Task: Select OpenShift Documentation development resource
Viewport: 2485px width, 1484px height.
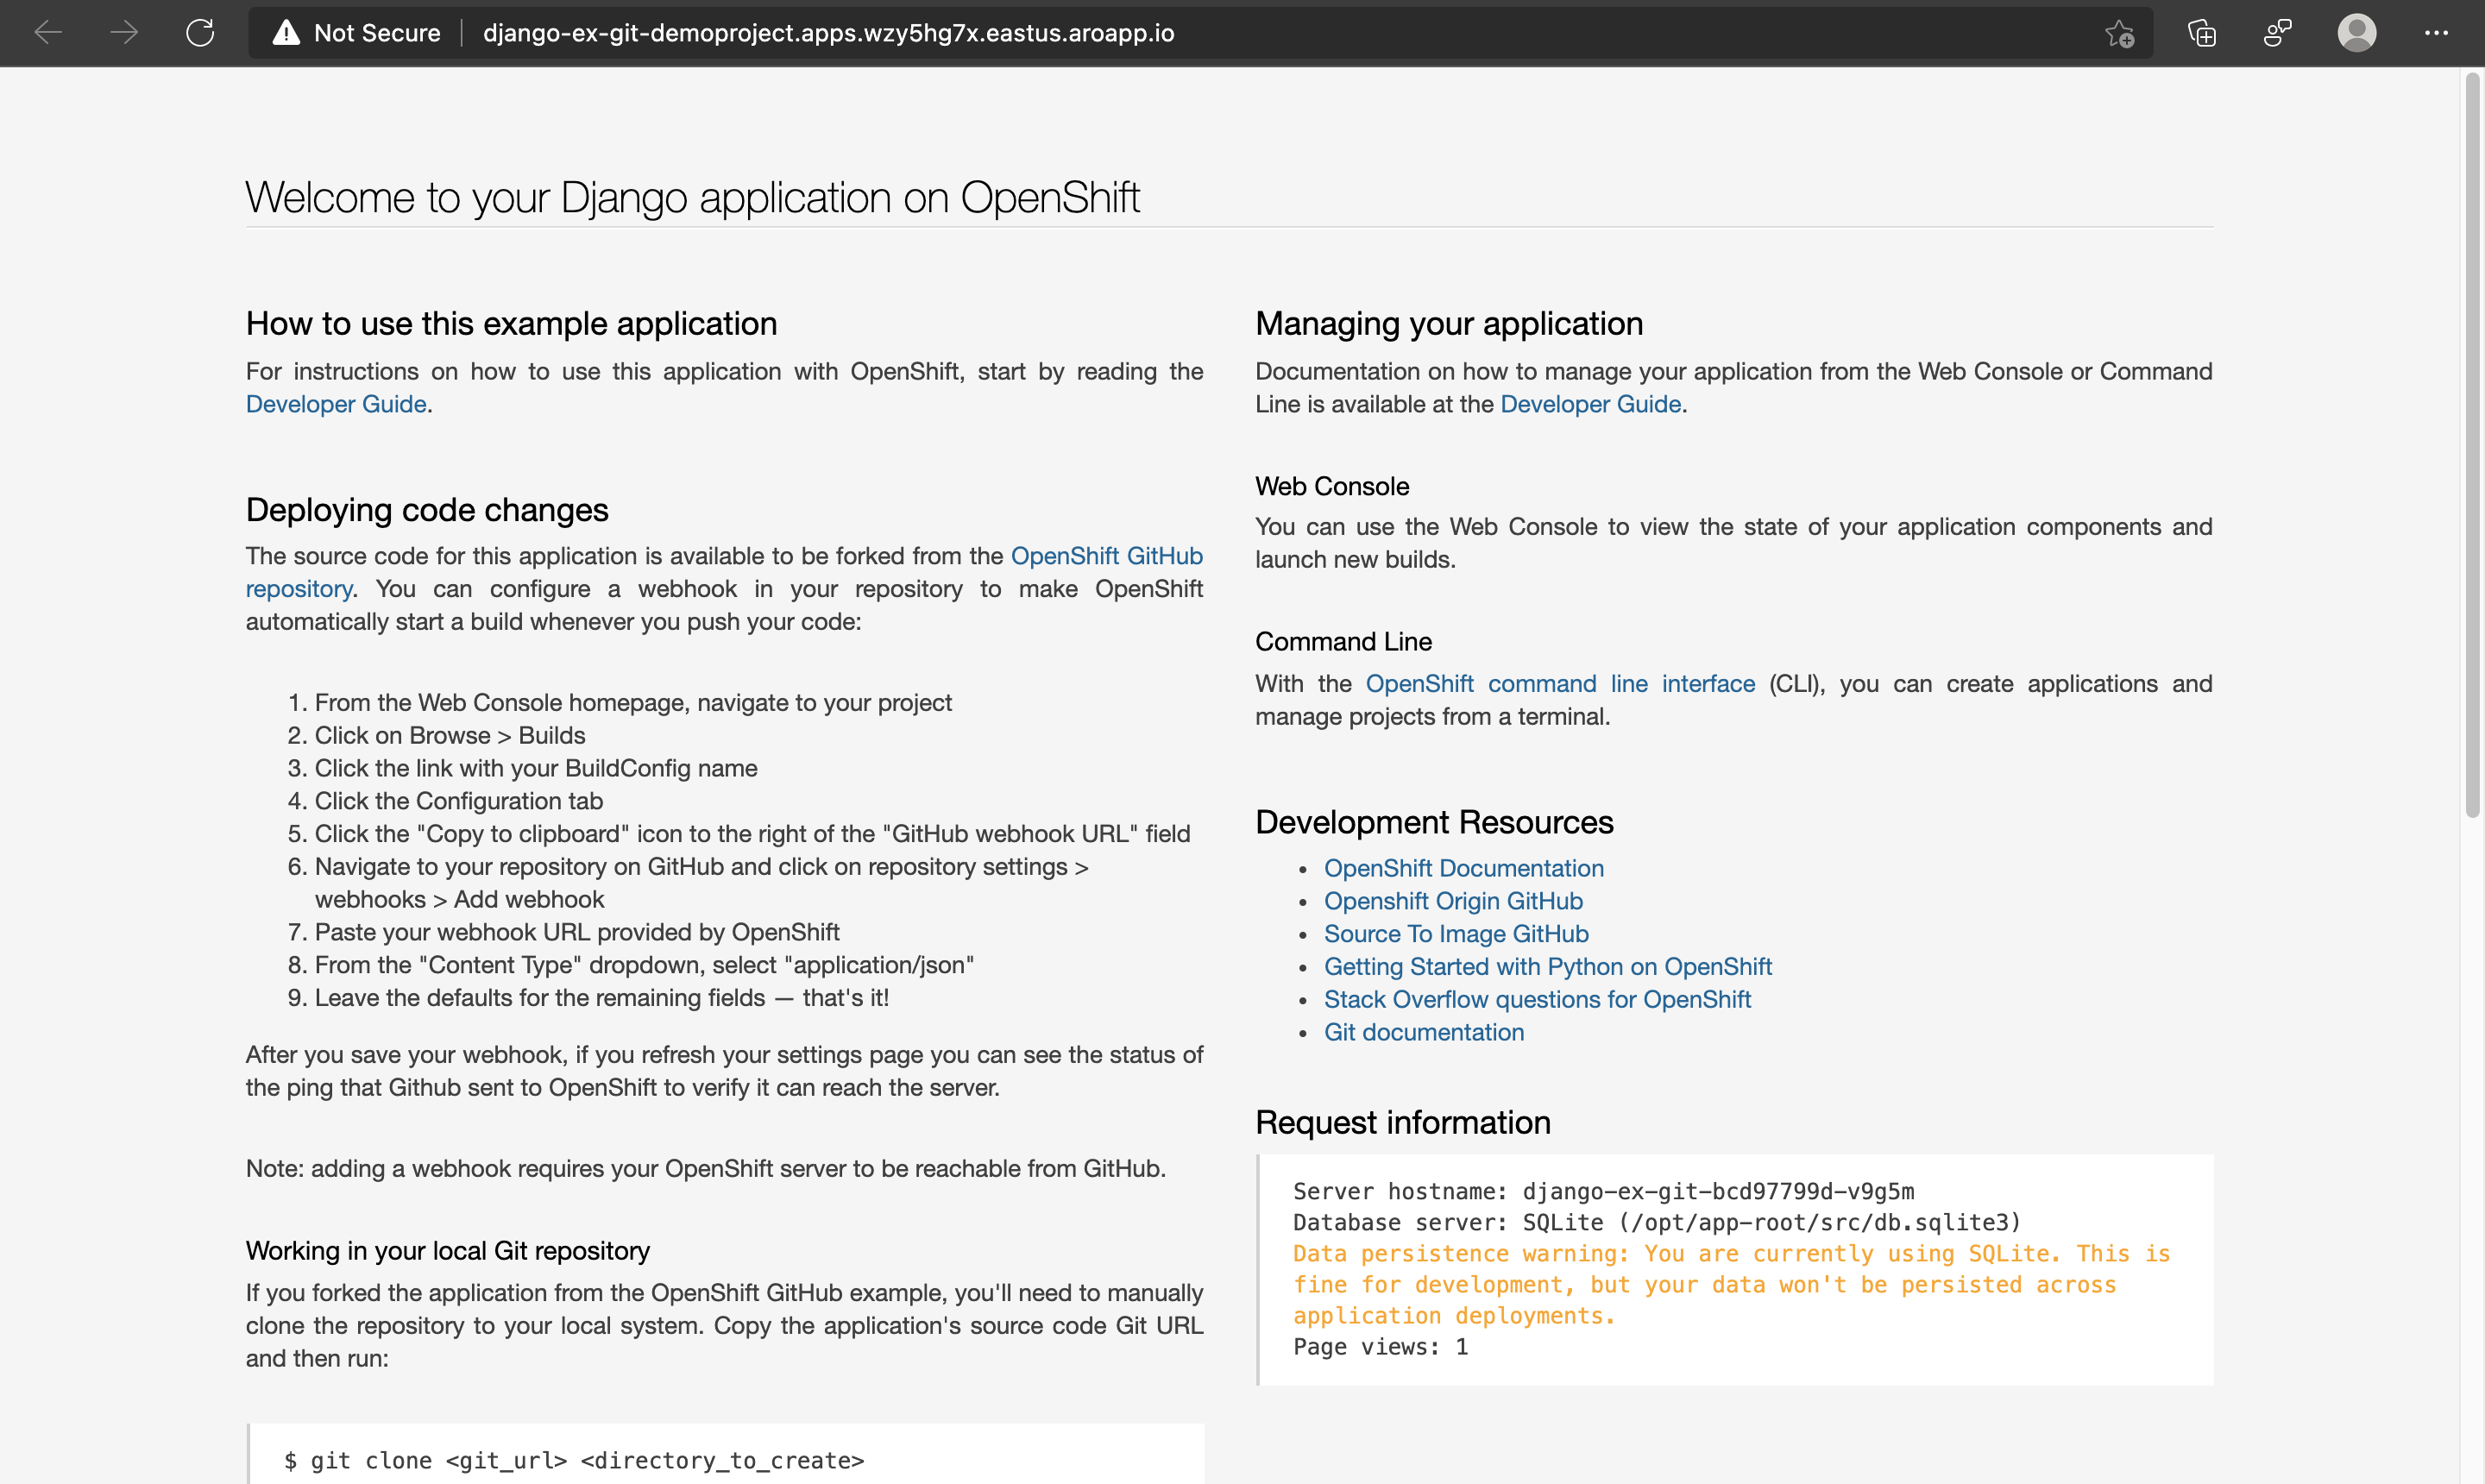Action: point(1463,867)
